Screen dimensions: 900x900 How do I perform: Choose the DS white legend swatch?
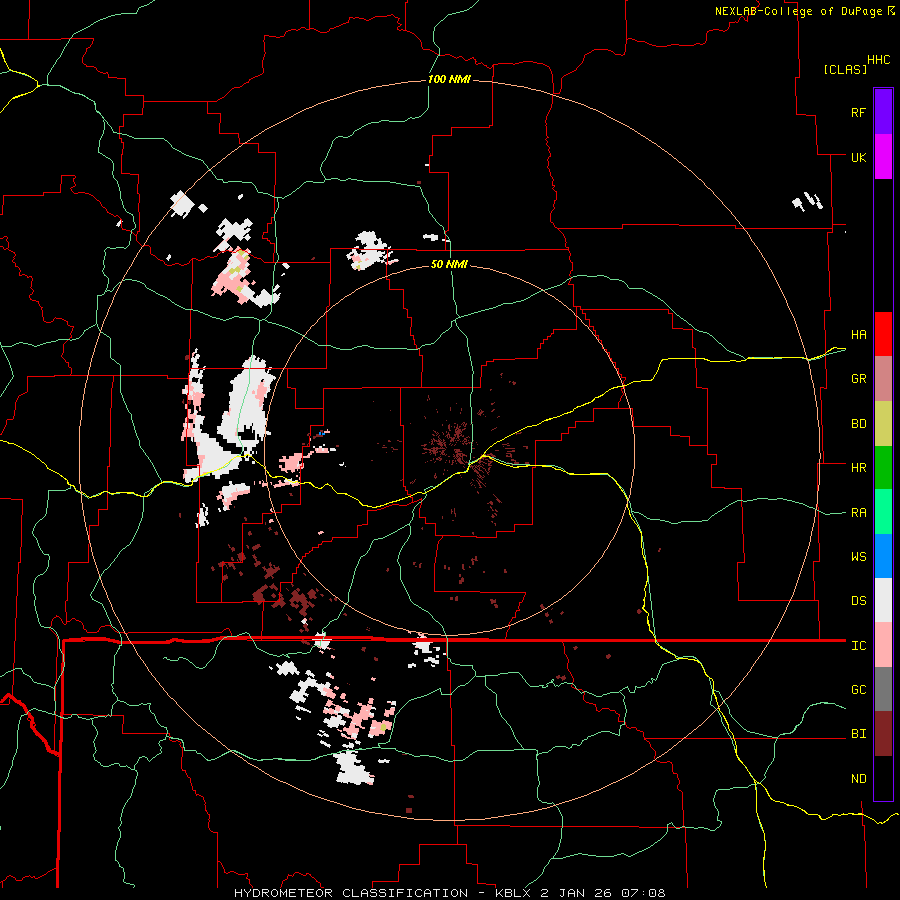883,600
